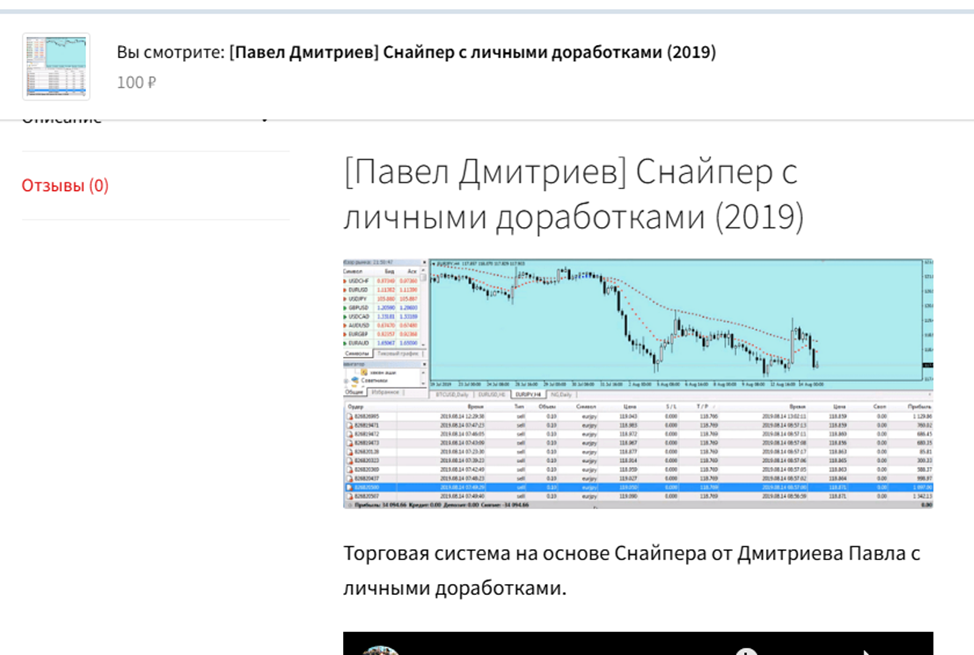Expand the partially hidden Описание tab arrow
974x655 pixels.
click(265, 119)
